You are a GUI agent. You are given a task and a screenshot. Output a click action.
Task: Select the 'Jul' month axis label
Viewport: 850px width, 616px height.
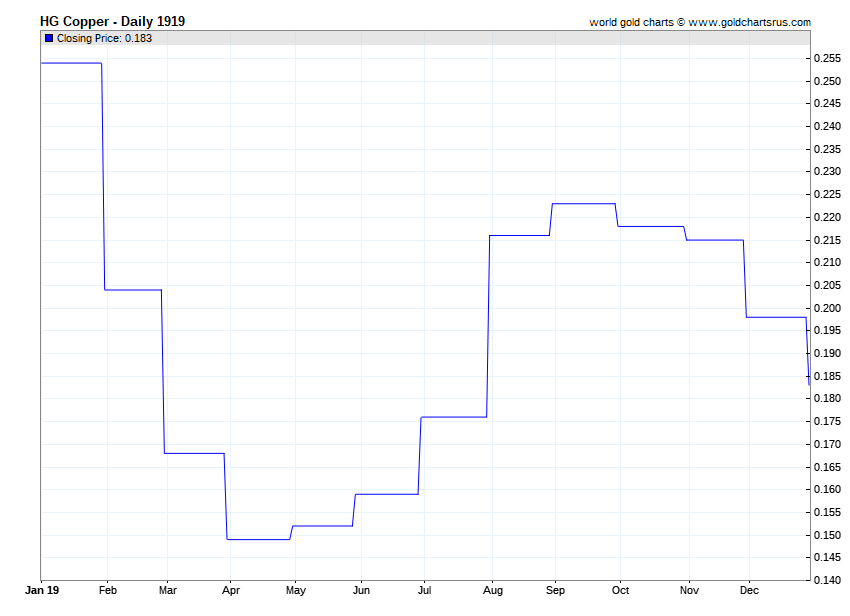(424, 590)
